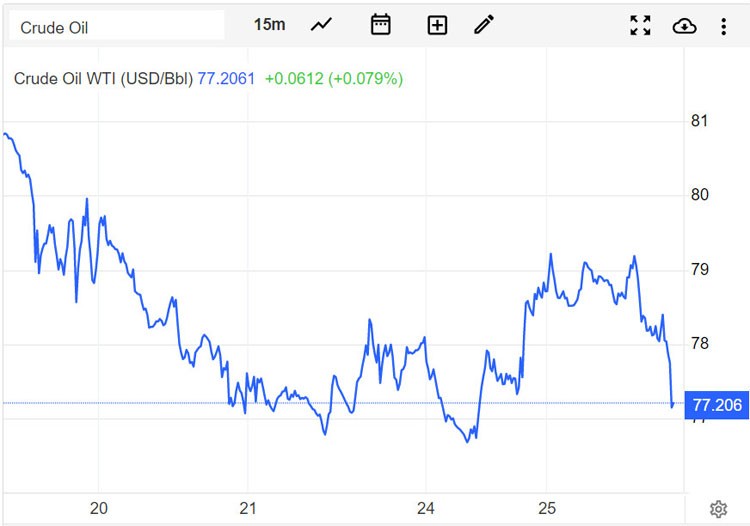Click the Crude Oil search field
Viewport: 750px width, 526px height.
tap(115, 27)
